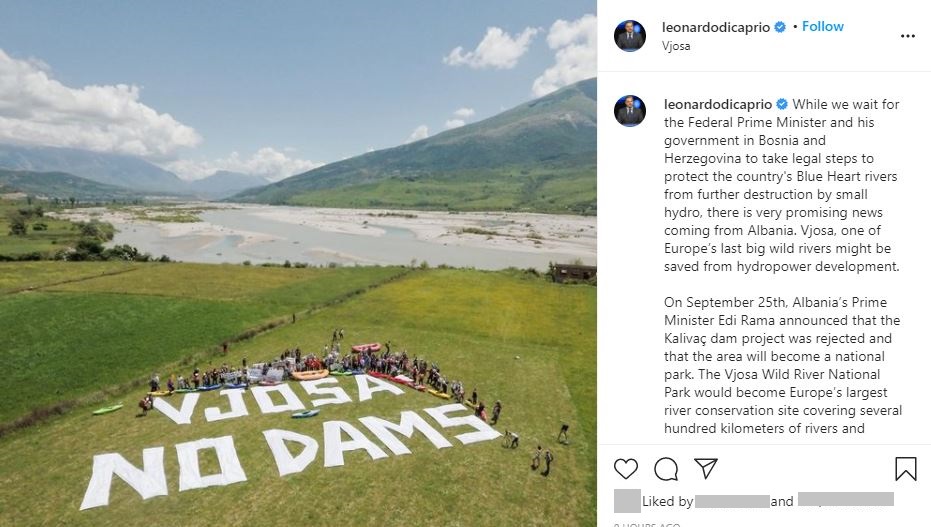
Task: Click the caption text mentioning Blue Heart rivers
Action: click(x=781, y=185)
